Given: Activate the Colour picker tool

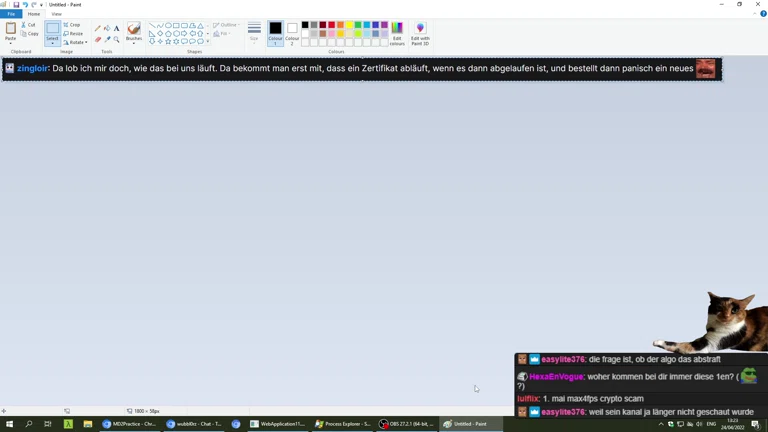Looking at the screenshot, I should pos(107,40).
